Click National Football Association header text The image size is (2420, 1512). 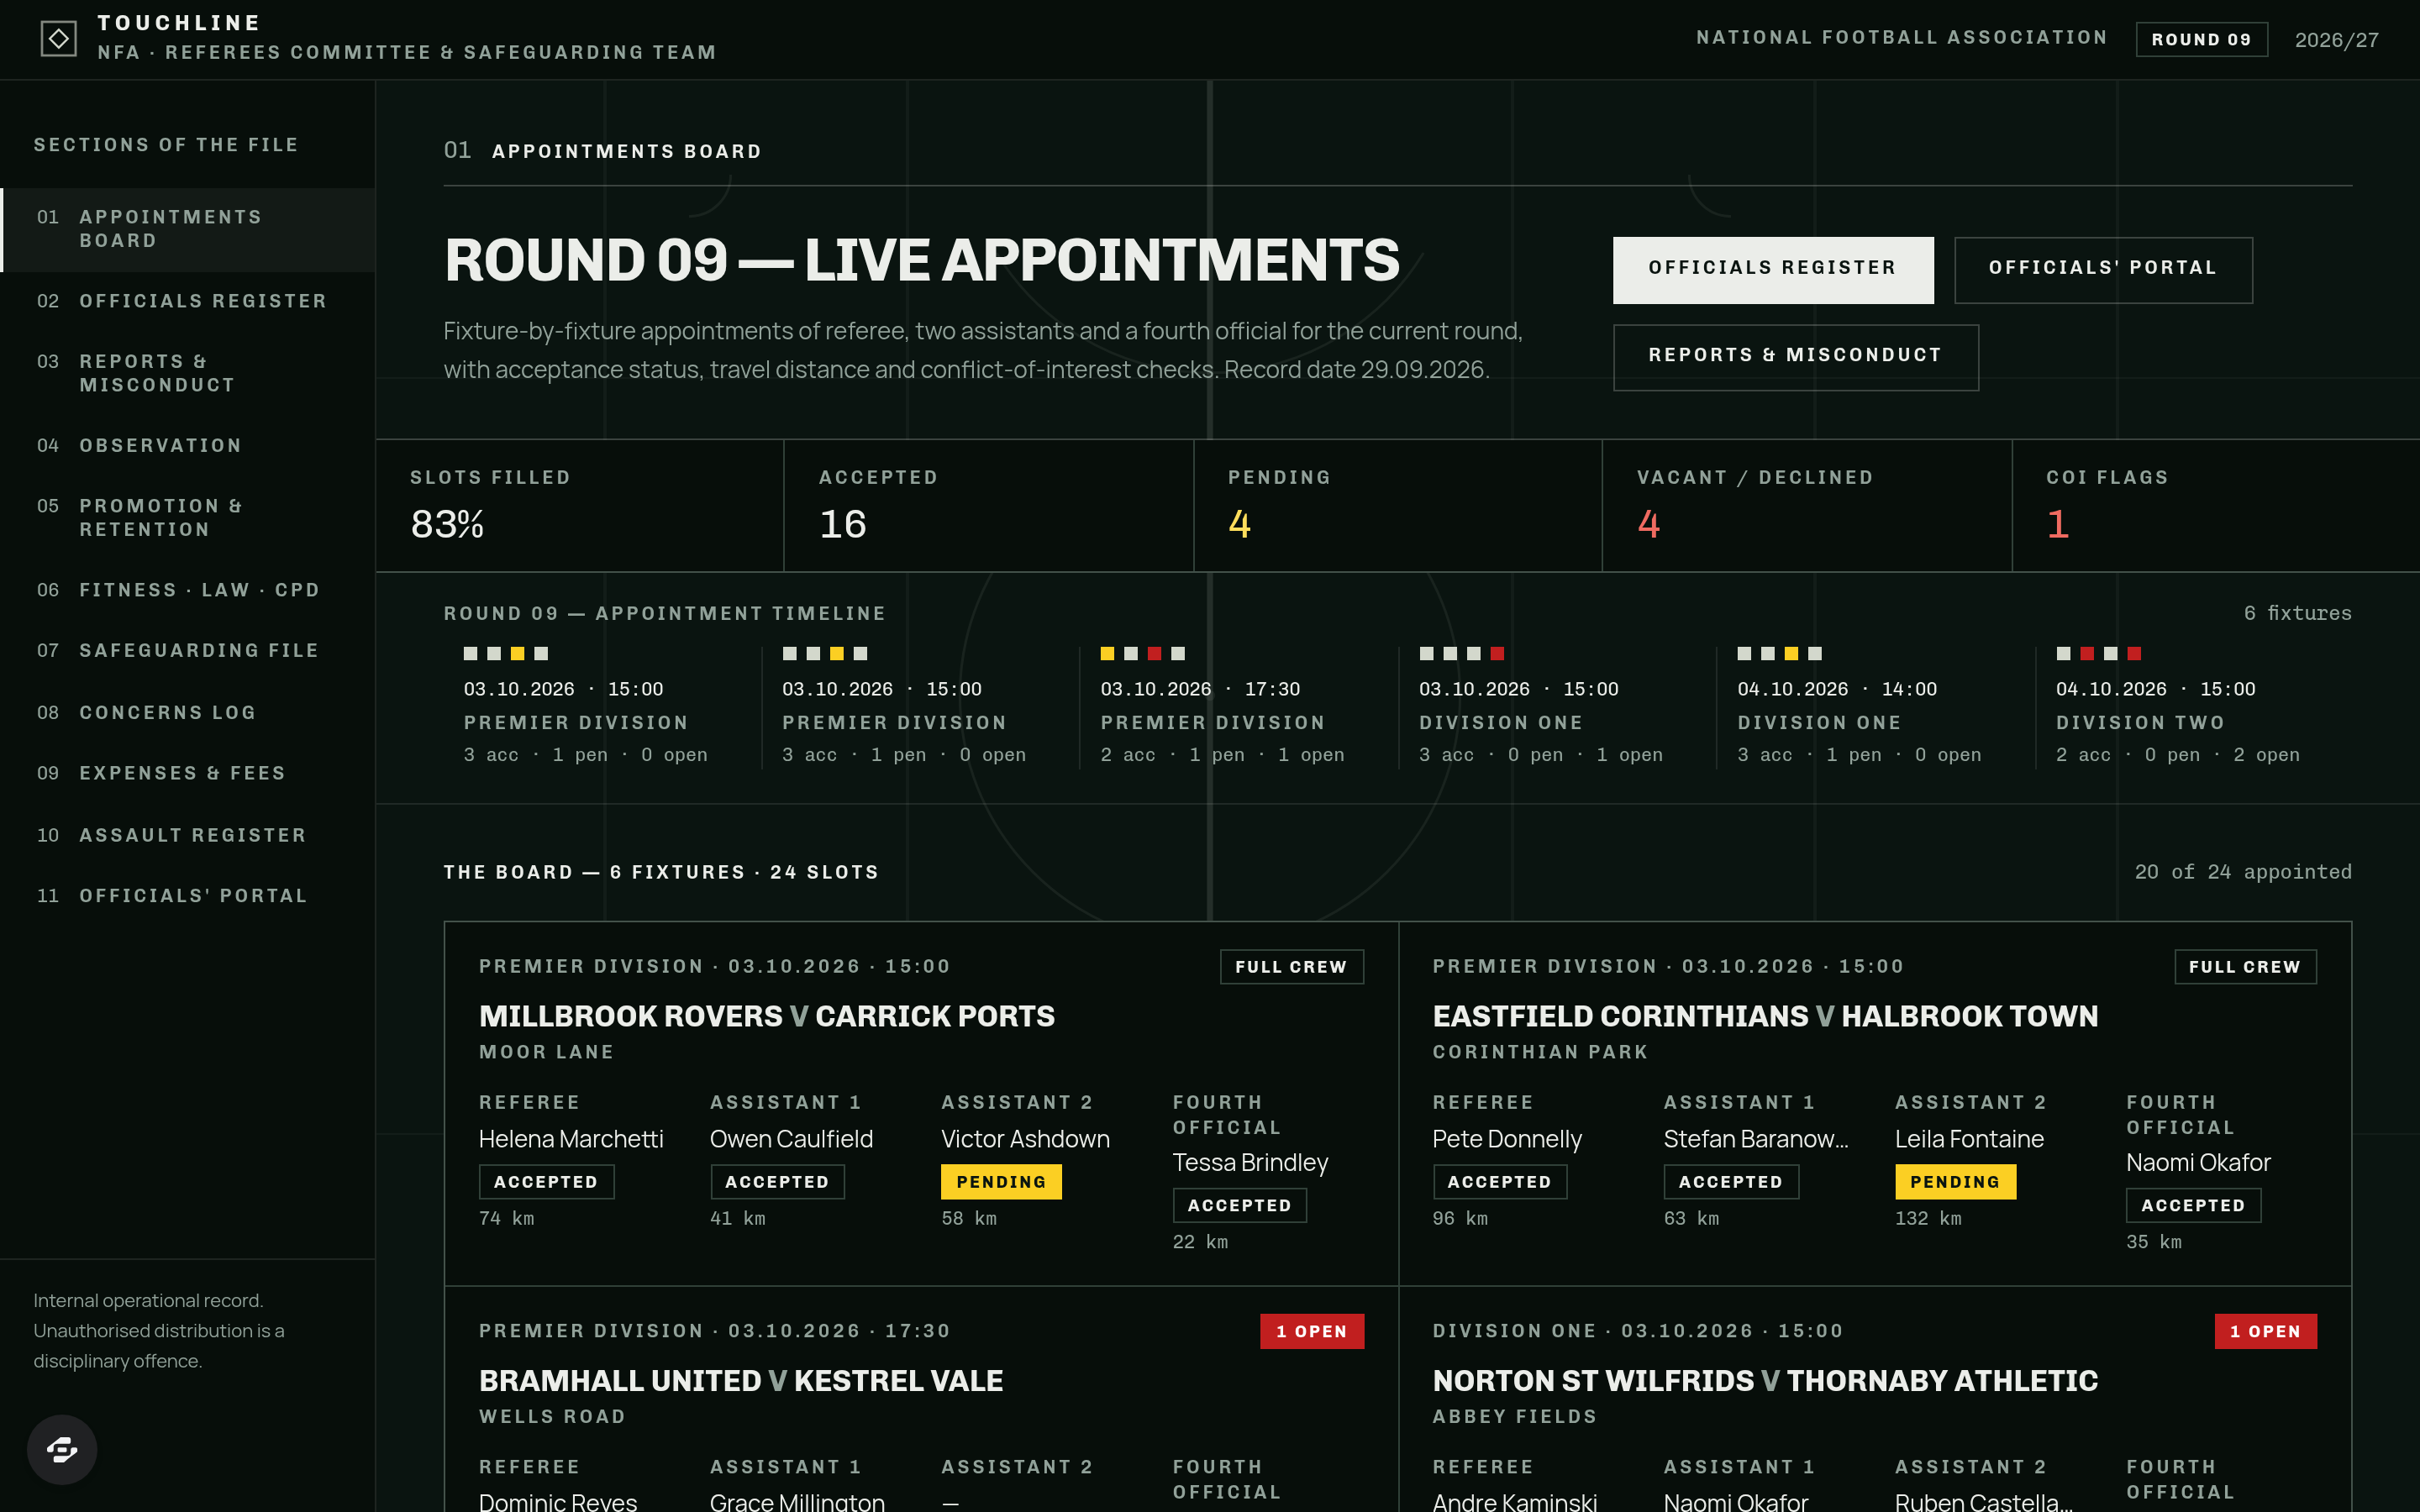point(1902,38)
